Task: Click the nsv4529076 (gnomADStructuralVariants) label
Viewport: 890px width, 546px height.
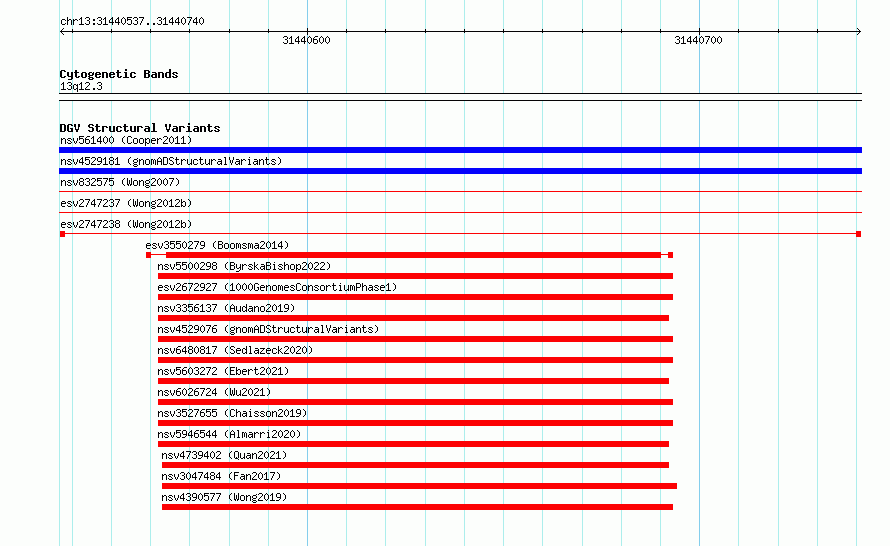Action: (x=268, y=329)
